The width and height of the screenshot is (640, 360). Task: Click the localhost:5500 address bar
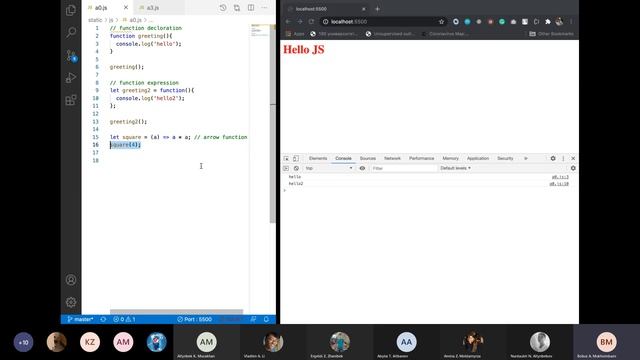(x=383, y=22)
